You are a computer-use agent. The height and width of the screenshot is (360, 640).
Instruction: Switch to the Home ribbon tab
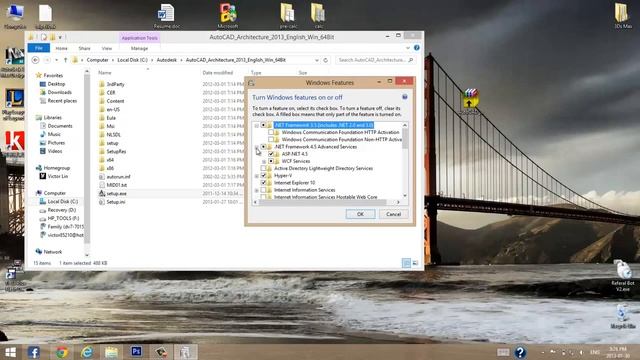coord(62,48)
